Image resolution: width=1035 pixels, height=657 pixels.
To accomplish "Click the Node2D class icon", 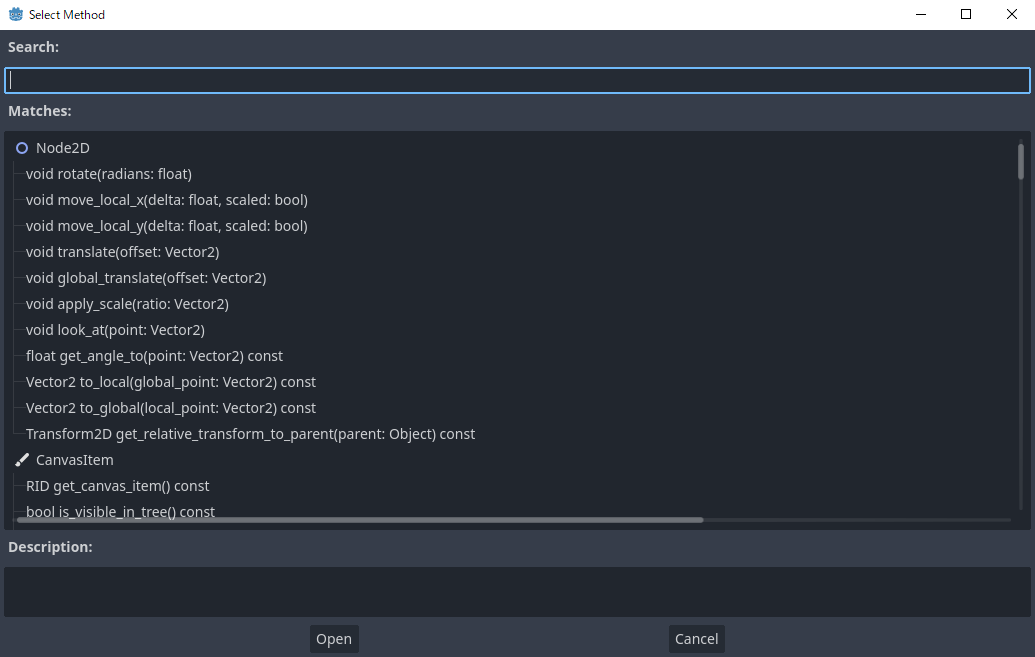I will coord(21,147).
